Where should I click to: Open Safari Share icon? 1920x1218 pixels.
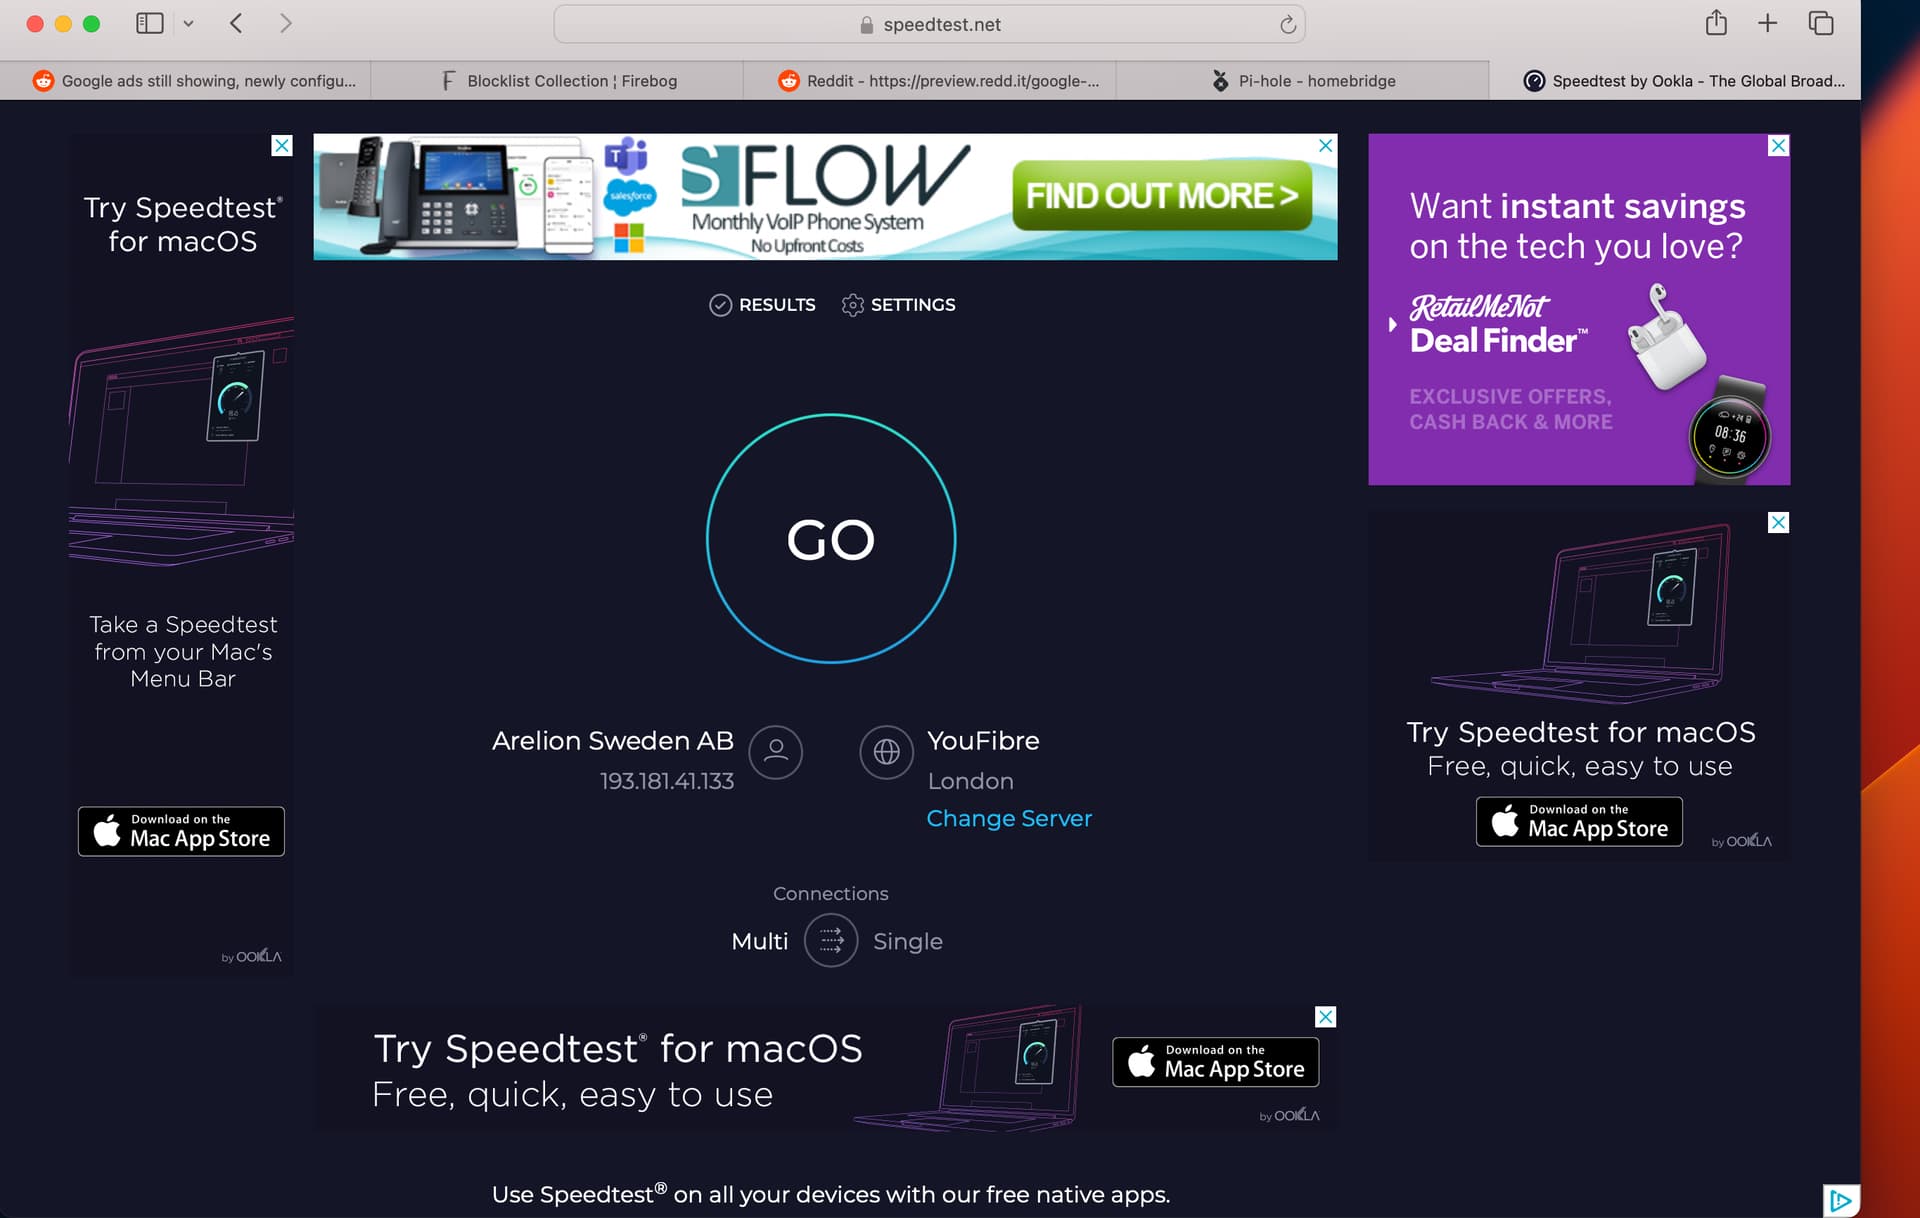(x=1715, y=23)
